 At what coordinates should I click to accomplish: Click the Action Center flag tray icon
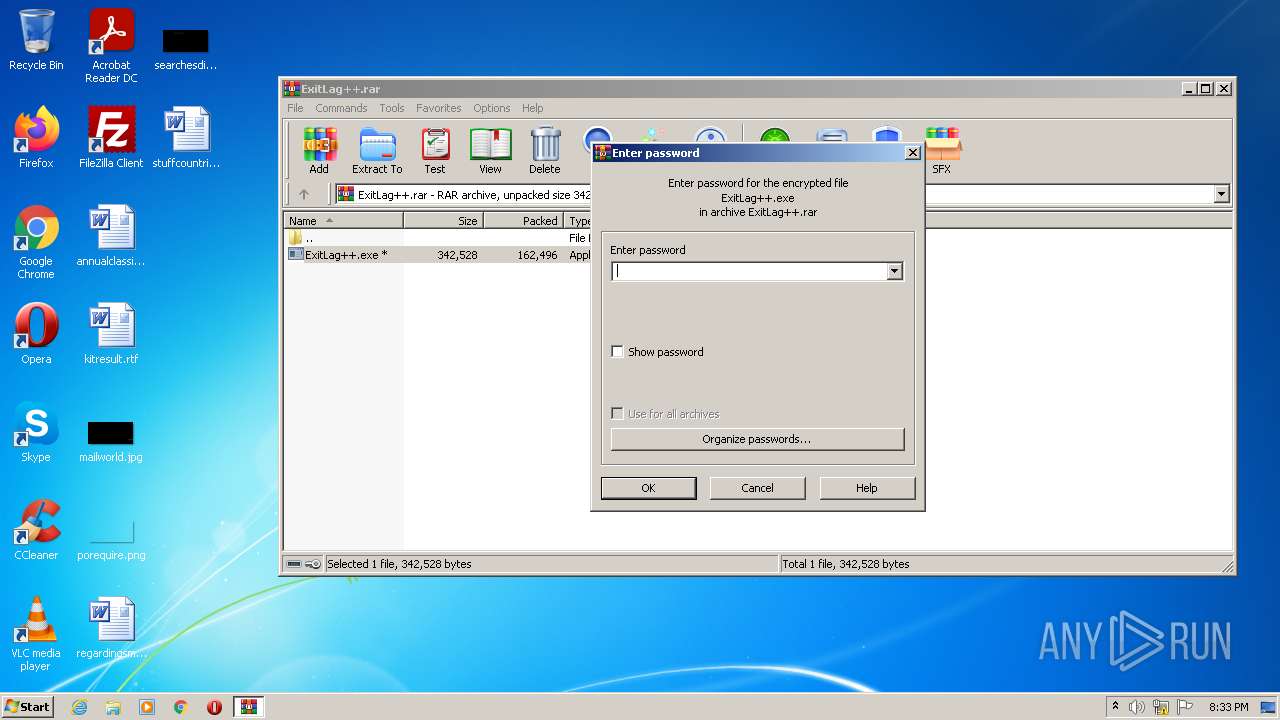coord(1185,707)
